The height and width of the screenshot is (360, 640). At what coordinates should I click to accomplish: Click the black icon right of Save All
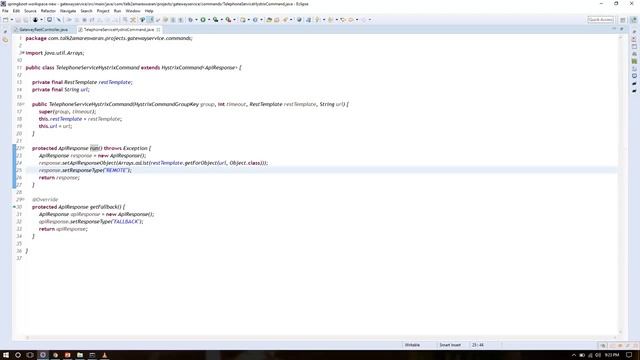(36, 20)
